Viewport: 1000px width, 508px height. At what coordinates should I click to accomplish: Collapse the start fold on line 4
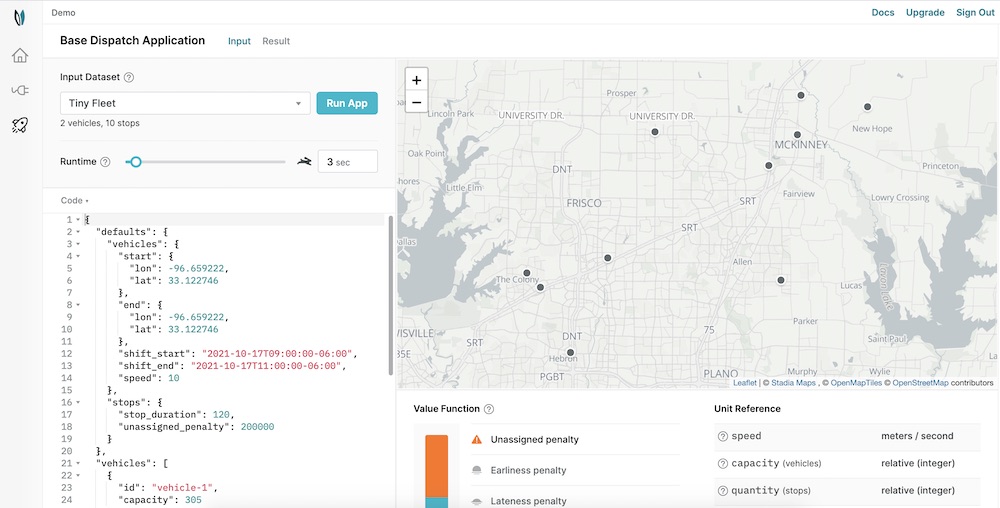point(78,256)
